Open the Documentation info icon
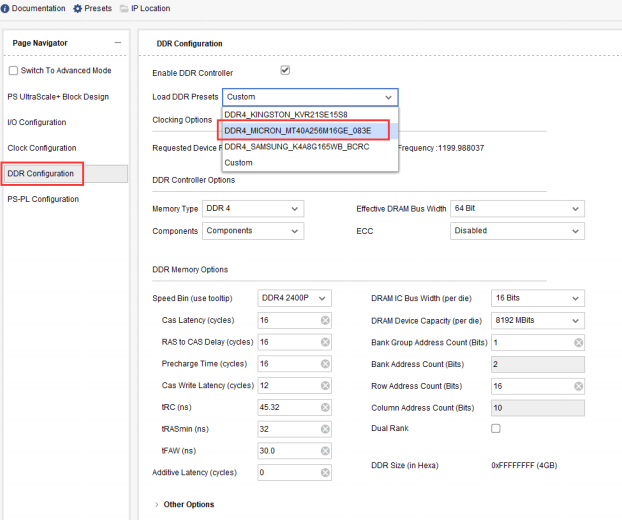The width and height of the screenshot is (622, 520). [5, 8]
